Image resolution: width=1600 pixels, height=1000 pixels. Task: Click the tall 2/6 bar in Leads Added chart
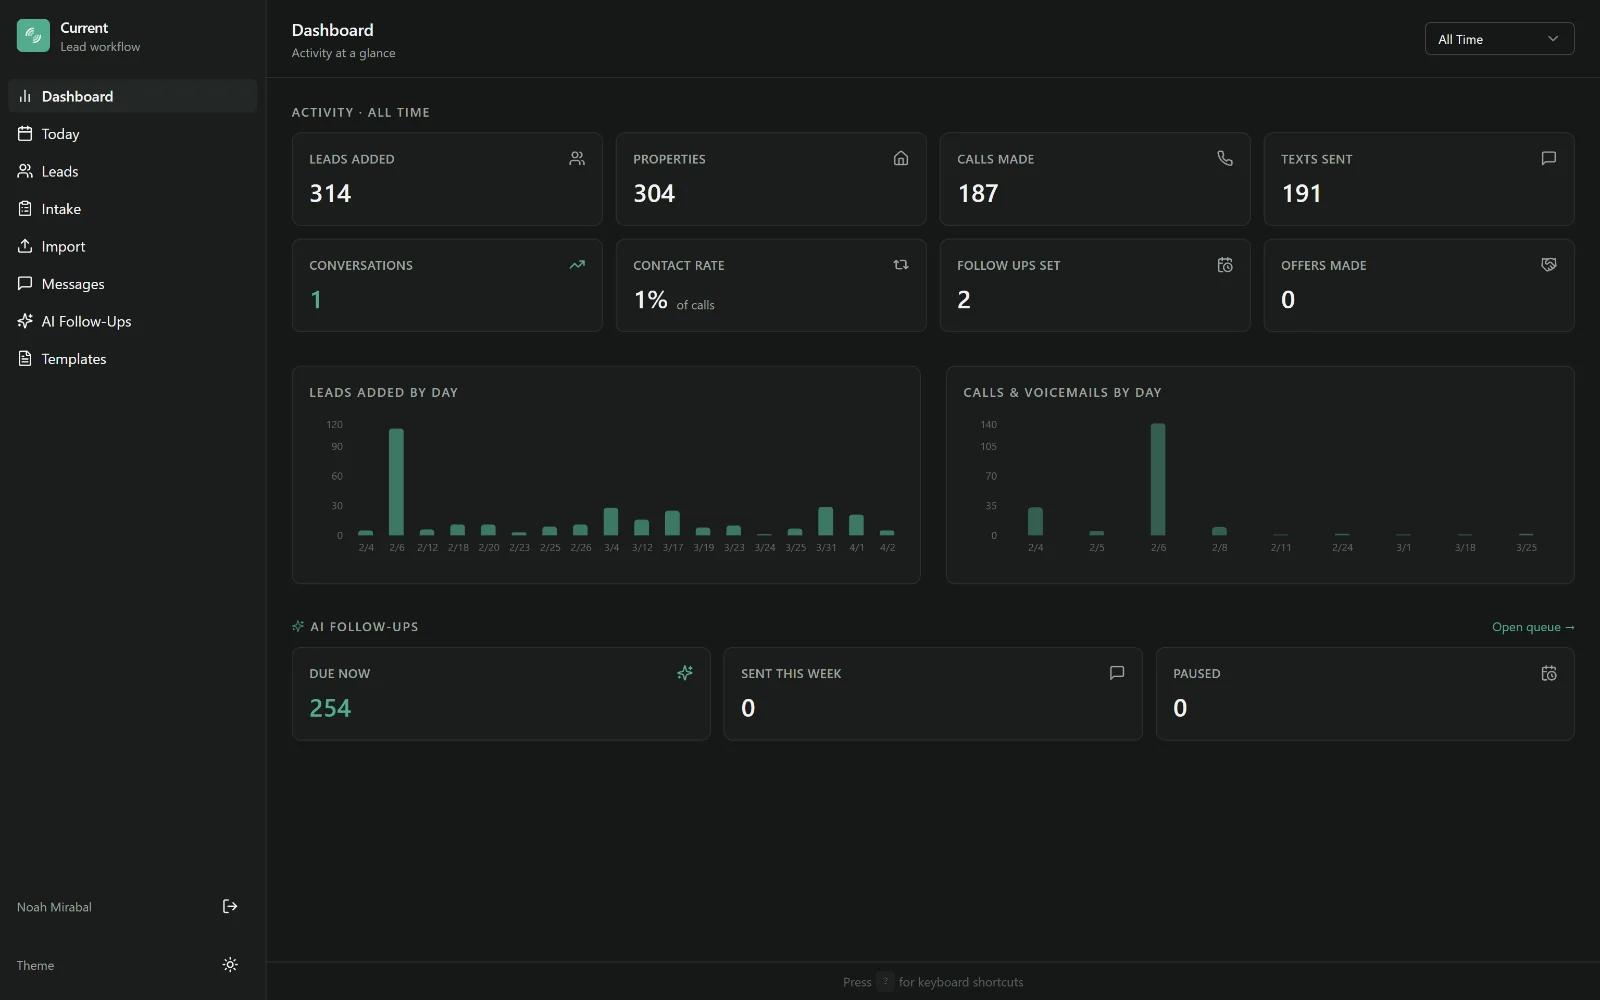coord(396,482)
